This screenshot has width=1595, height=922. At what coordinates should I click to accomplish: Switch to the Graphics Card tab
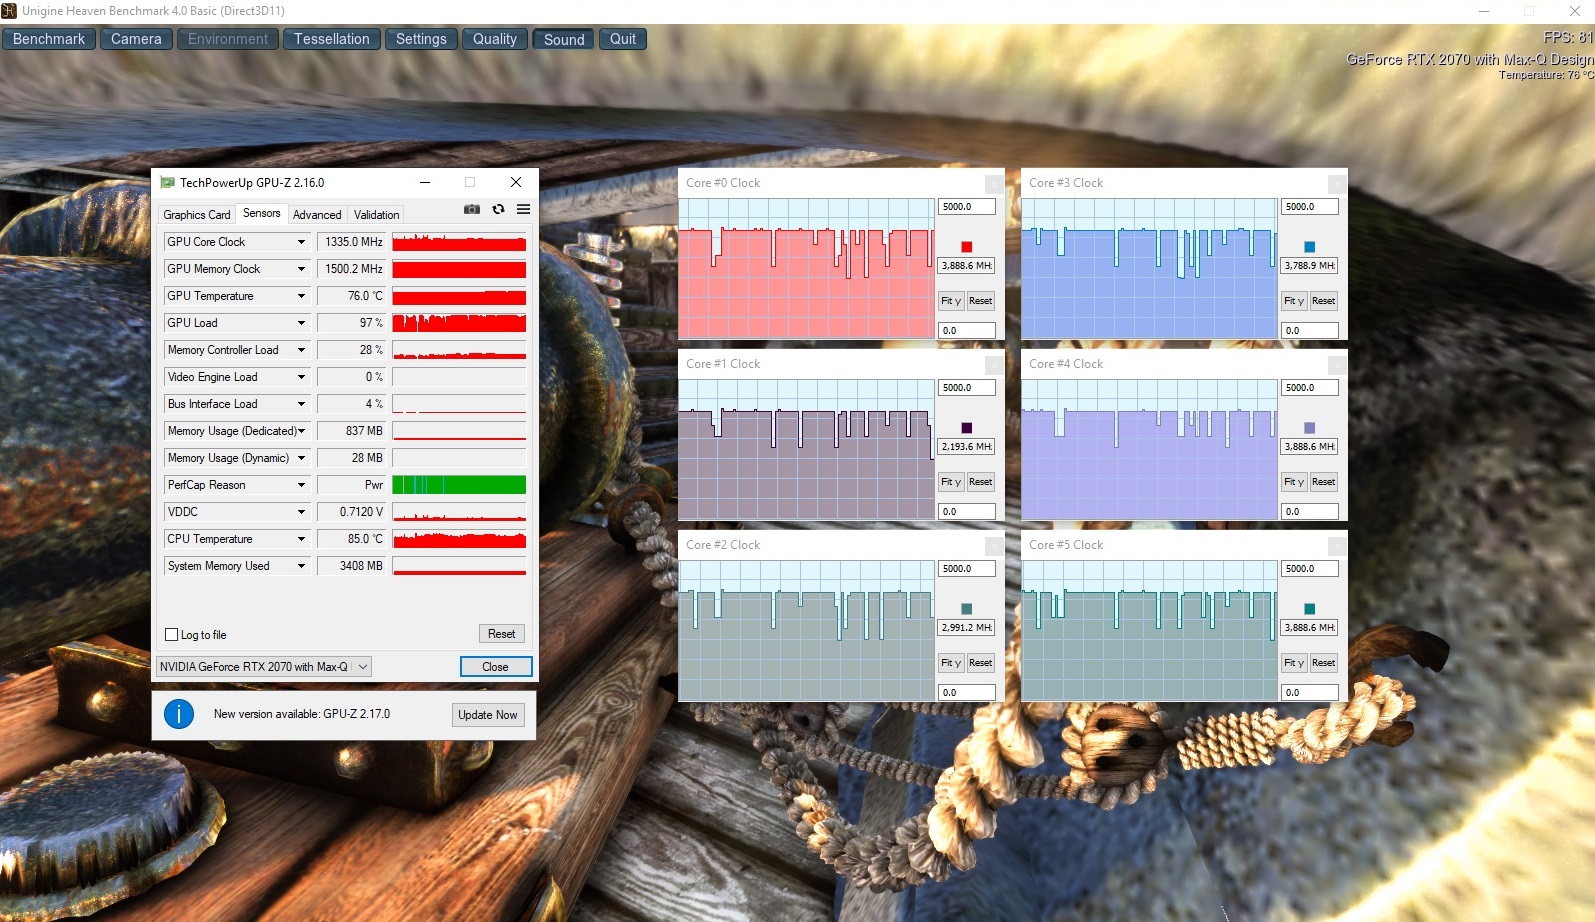click(197, 215)
